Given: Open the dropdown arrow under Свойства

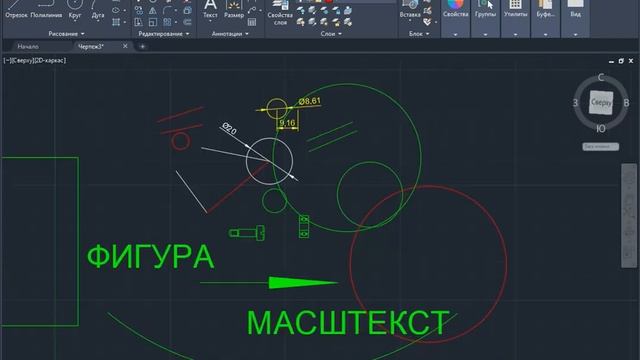Looking at the screenshot, I should [456, 35].
